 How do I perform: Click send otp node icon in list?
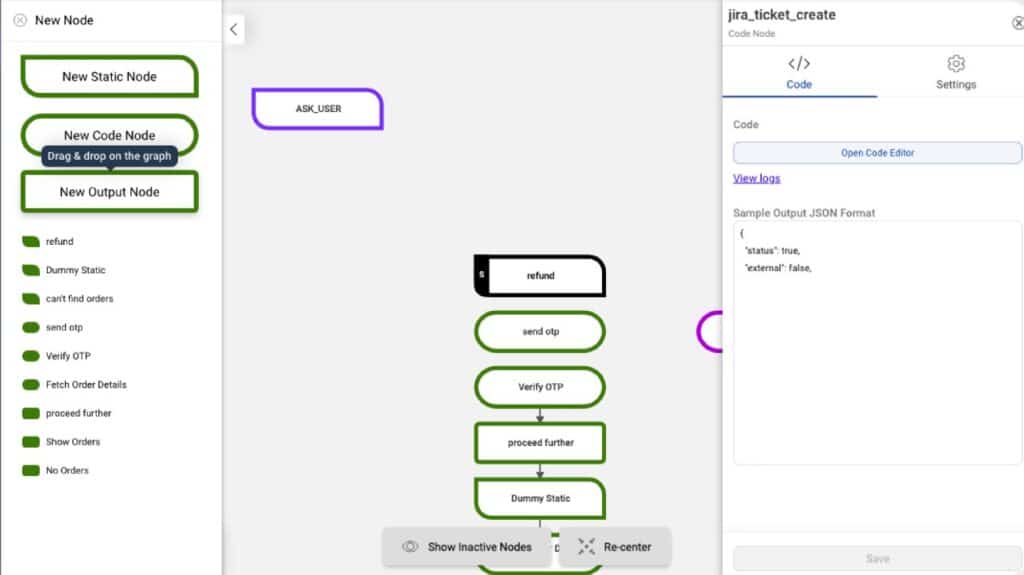[x=31, y=327]
